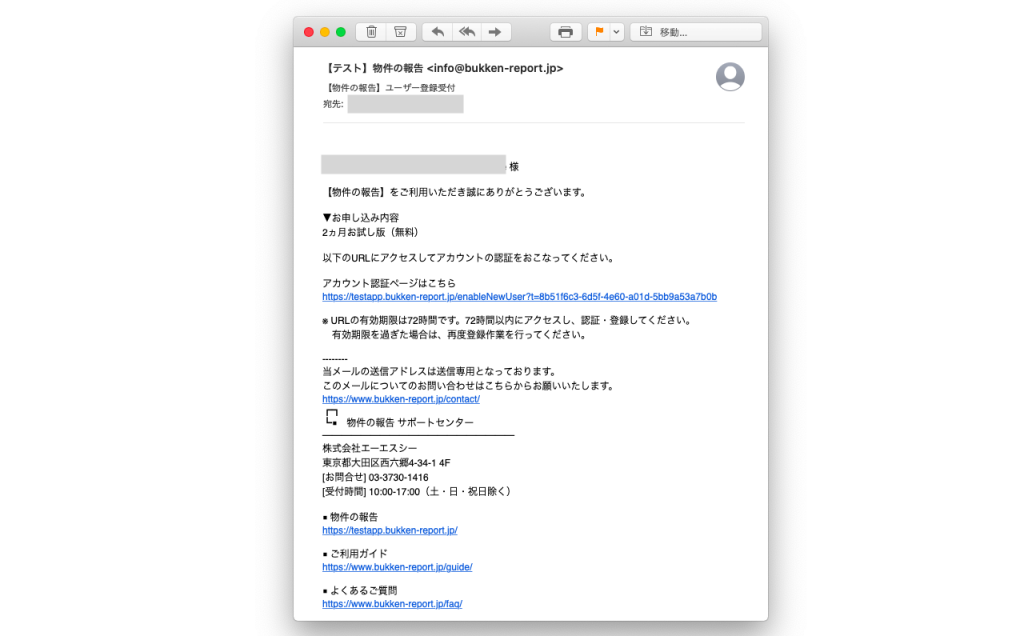Image resolution: width=1024 pixels, height=636 pixels.
Task: Click the sender avatar icon
Action: pos(730,76)
